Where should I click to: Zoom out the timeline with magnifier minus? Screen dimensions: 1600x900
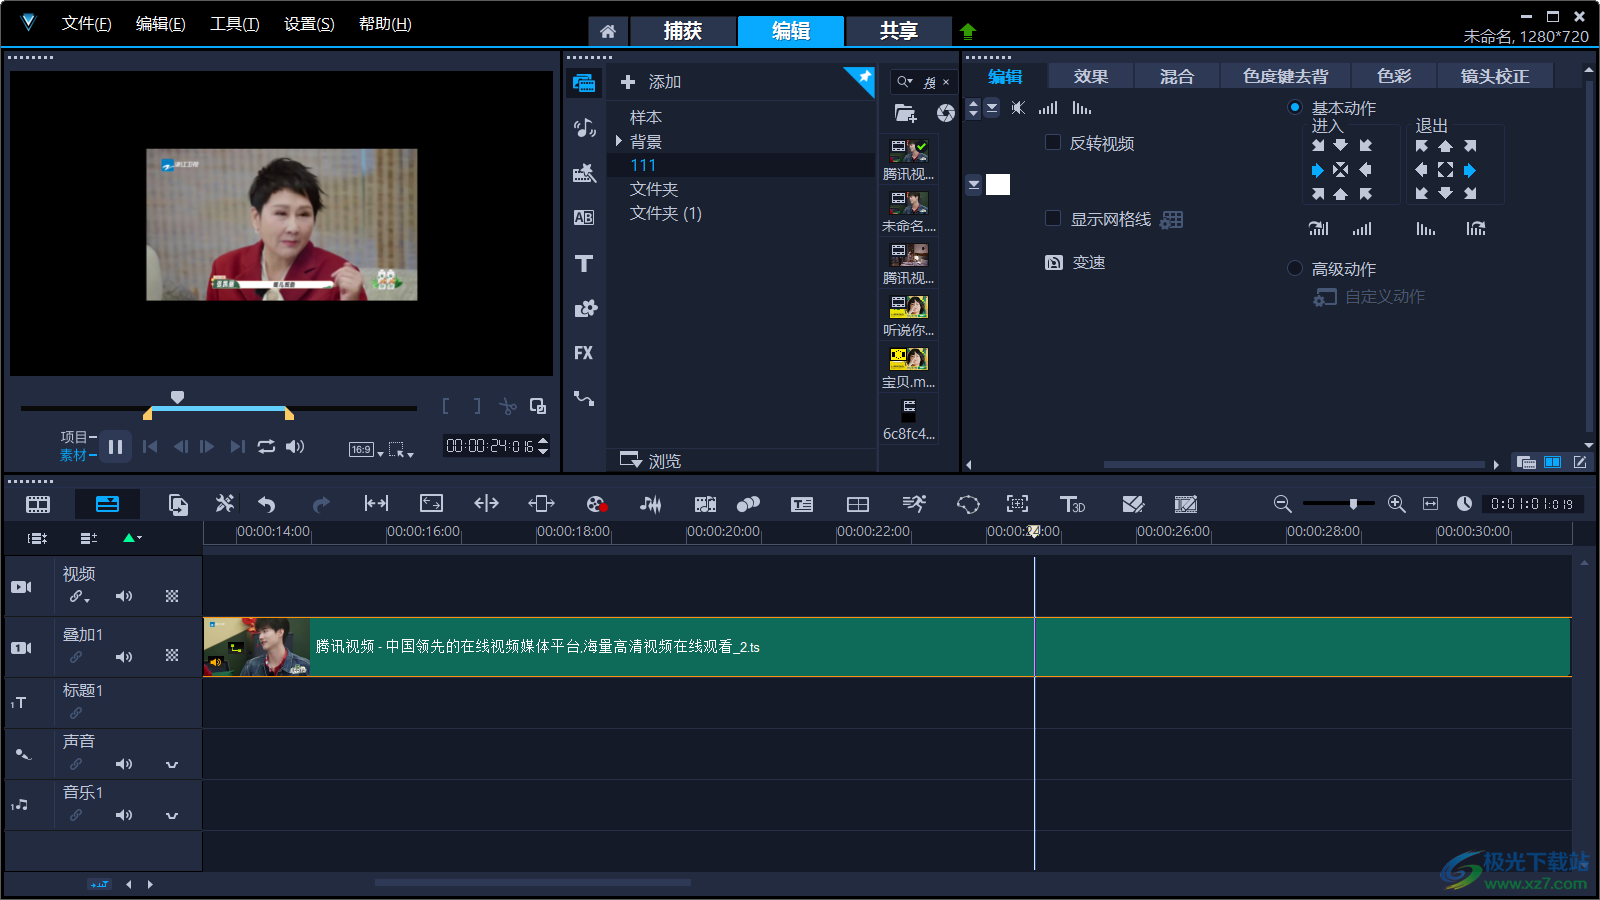tap(1282, 504)
